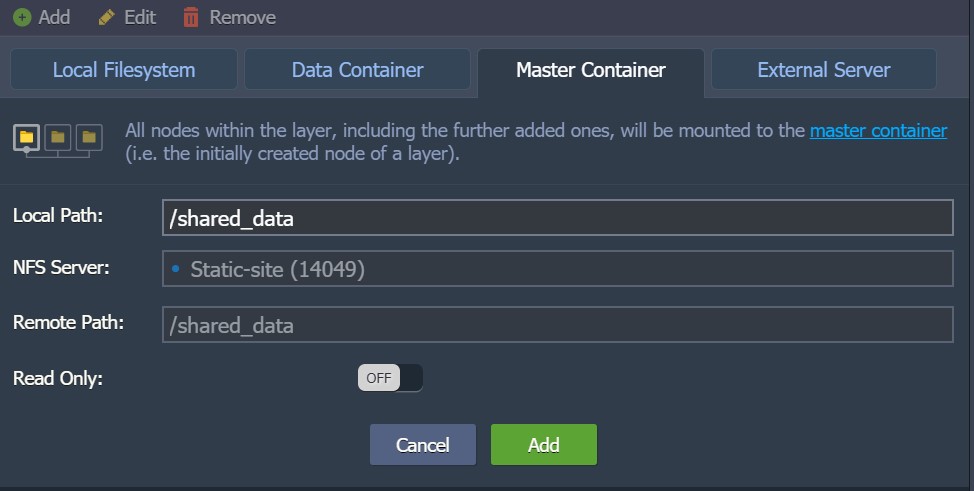This screenshot has width=974, height=491.
Task: Click the red trash Remove icon
Action: point(191,17)
